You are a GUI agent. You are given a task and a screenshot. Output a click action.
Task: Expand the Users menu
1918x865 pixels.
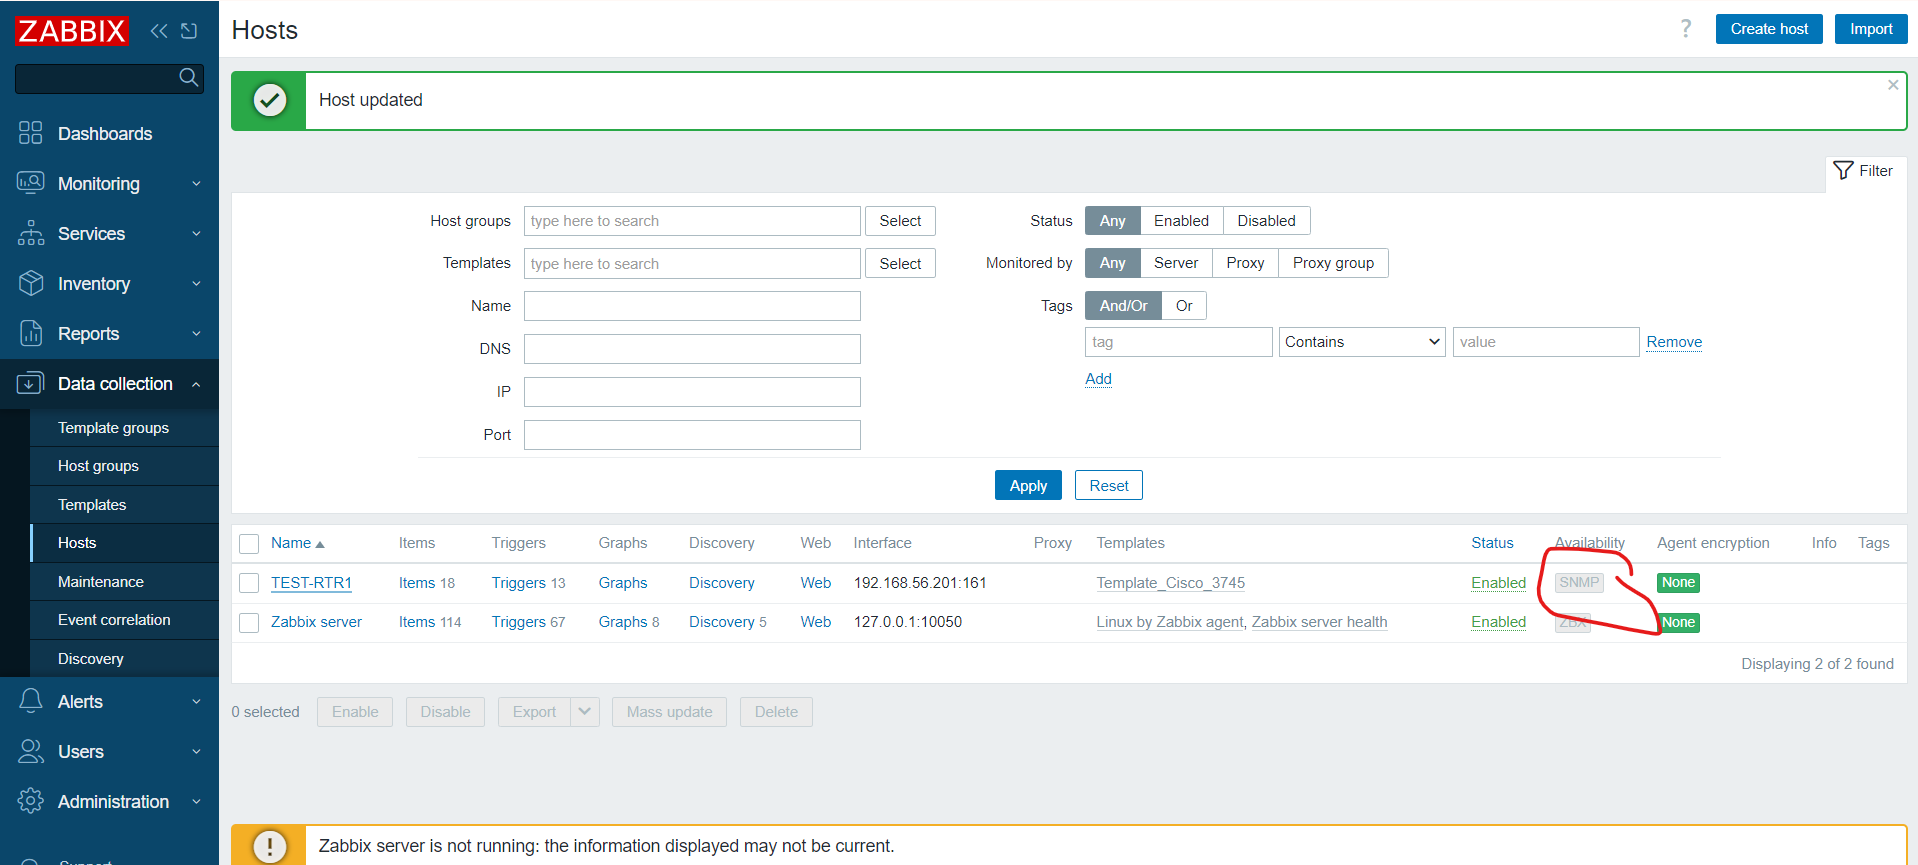[109, 752]
